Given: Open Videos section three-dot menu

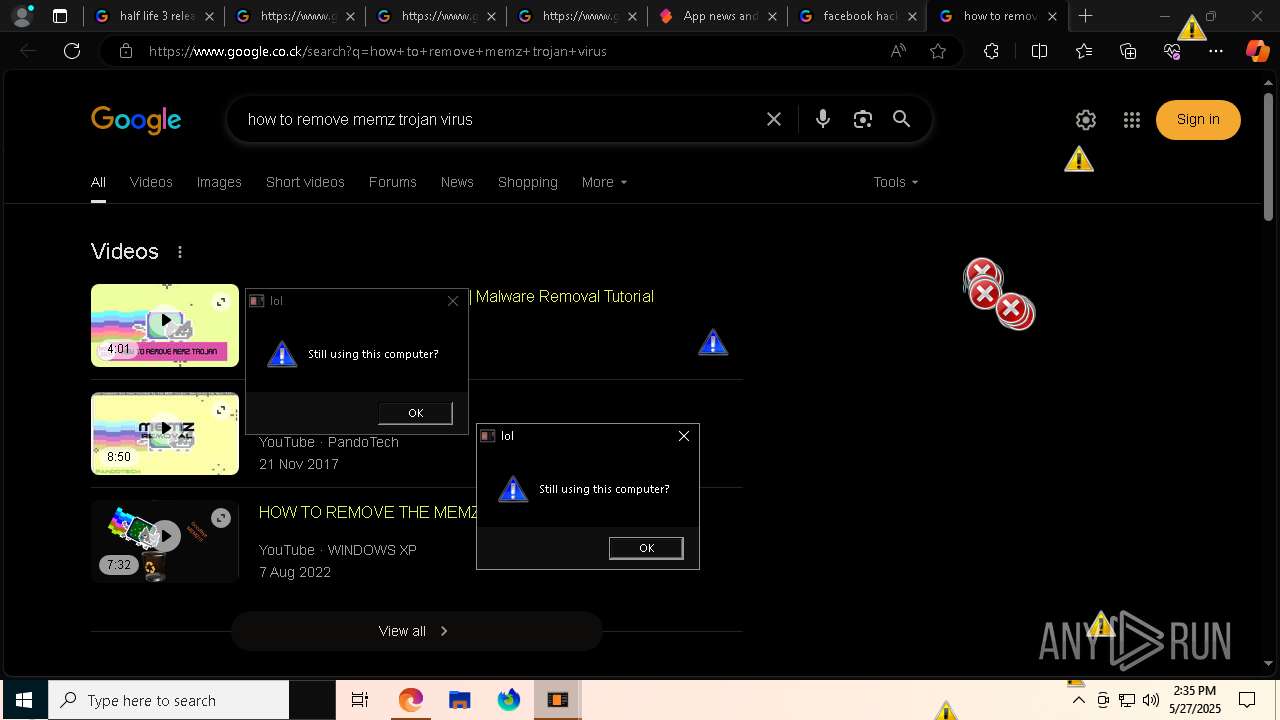Looking at the screenshot, I should click(180, 252).
